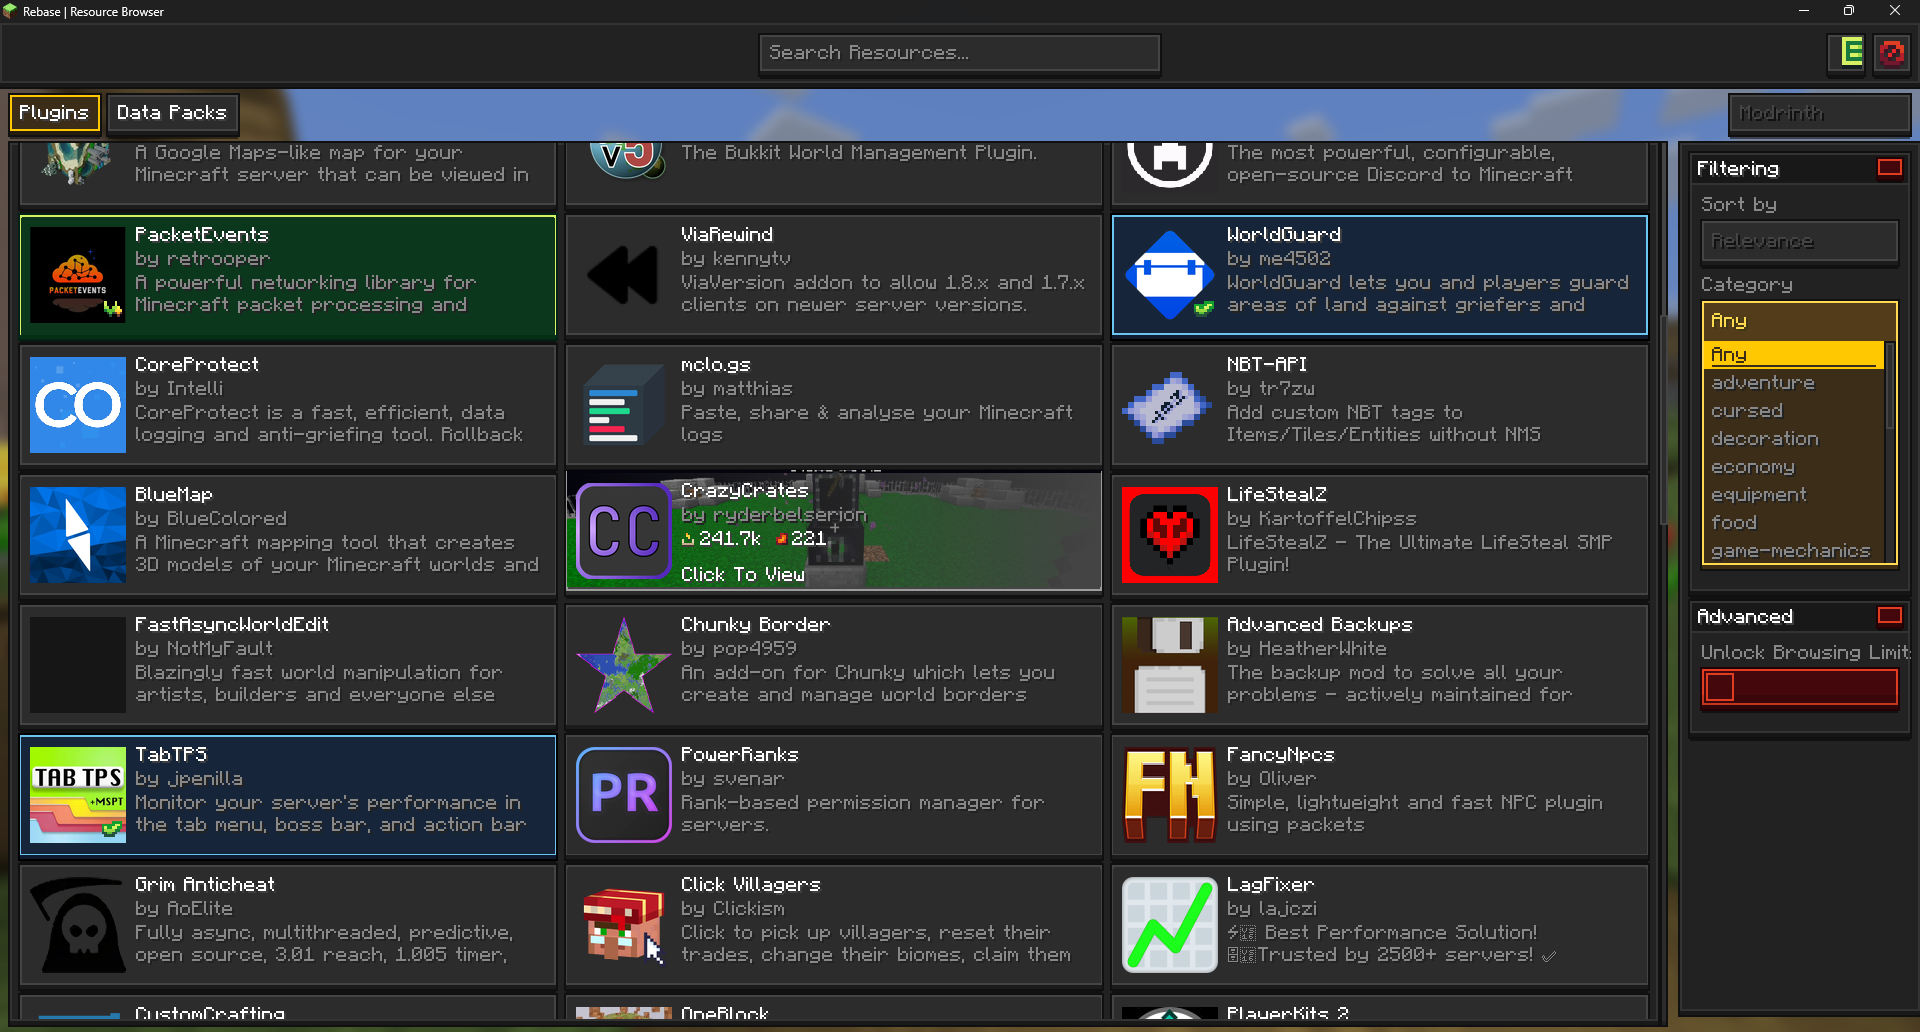Choose the highlighted Any category option
The image size is (1920, 1032).
(1793, 355)
